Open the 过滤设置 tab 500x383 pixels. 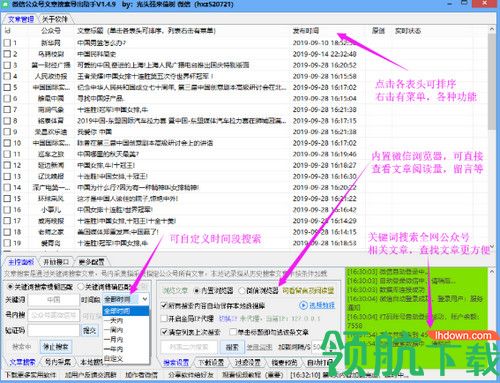pos(247,363)
